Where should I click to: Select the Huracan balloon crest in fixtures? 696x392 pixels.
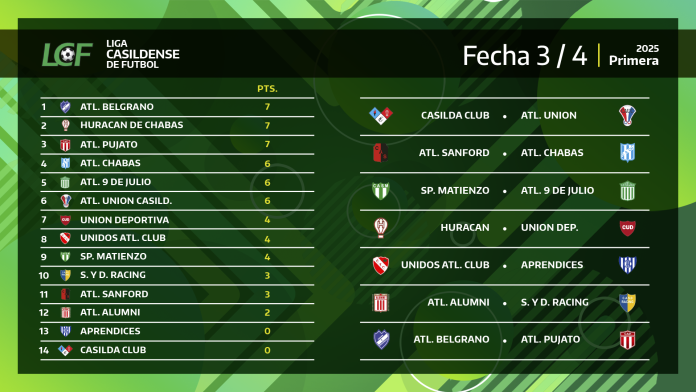(380, 228)
